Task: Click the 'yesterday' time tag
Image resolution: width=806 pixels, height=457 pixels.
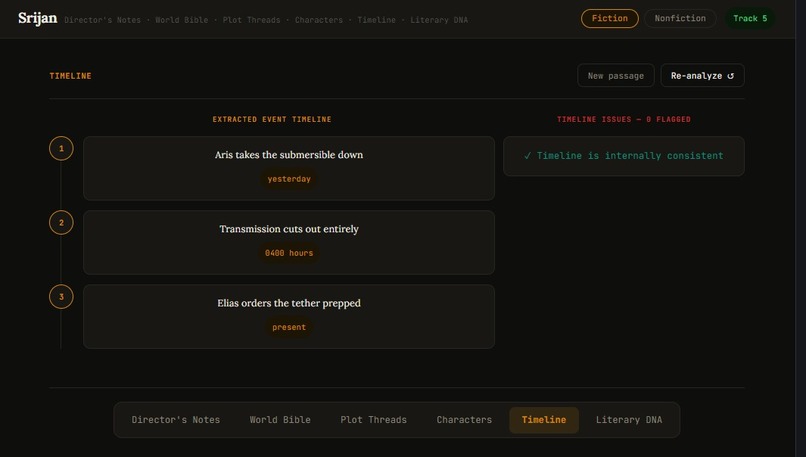Action: pos(289,179)
